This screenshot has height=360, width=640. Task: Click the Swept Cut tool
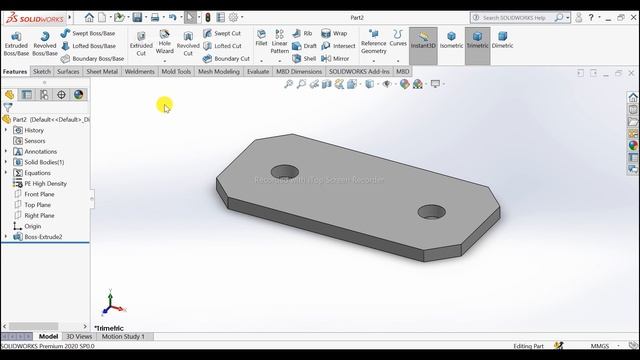click(x=222, y=33)
